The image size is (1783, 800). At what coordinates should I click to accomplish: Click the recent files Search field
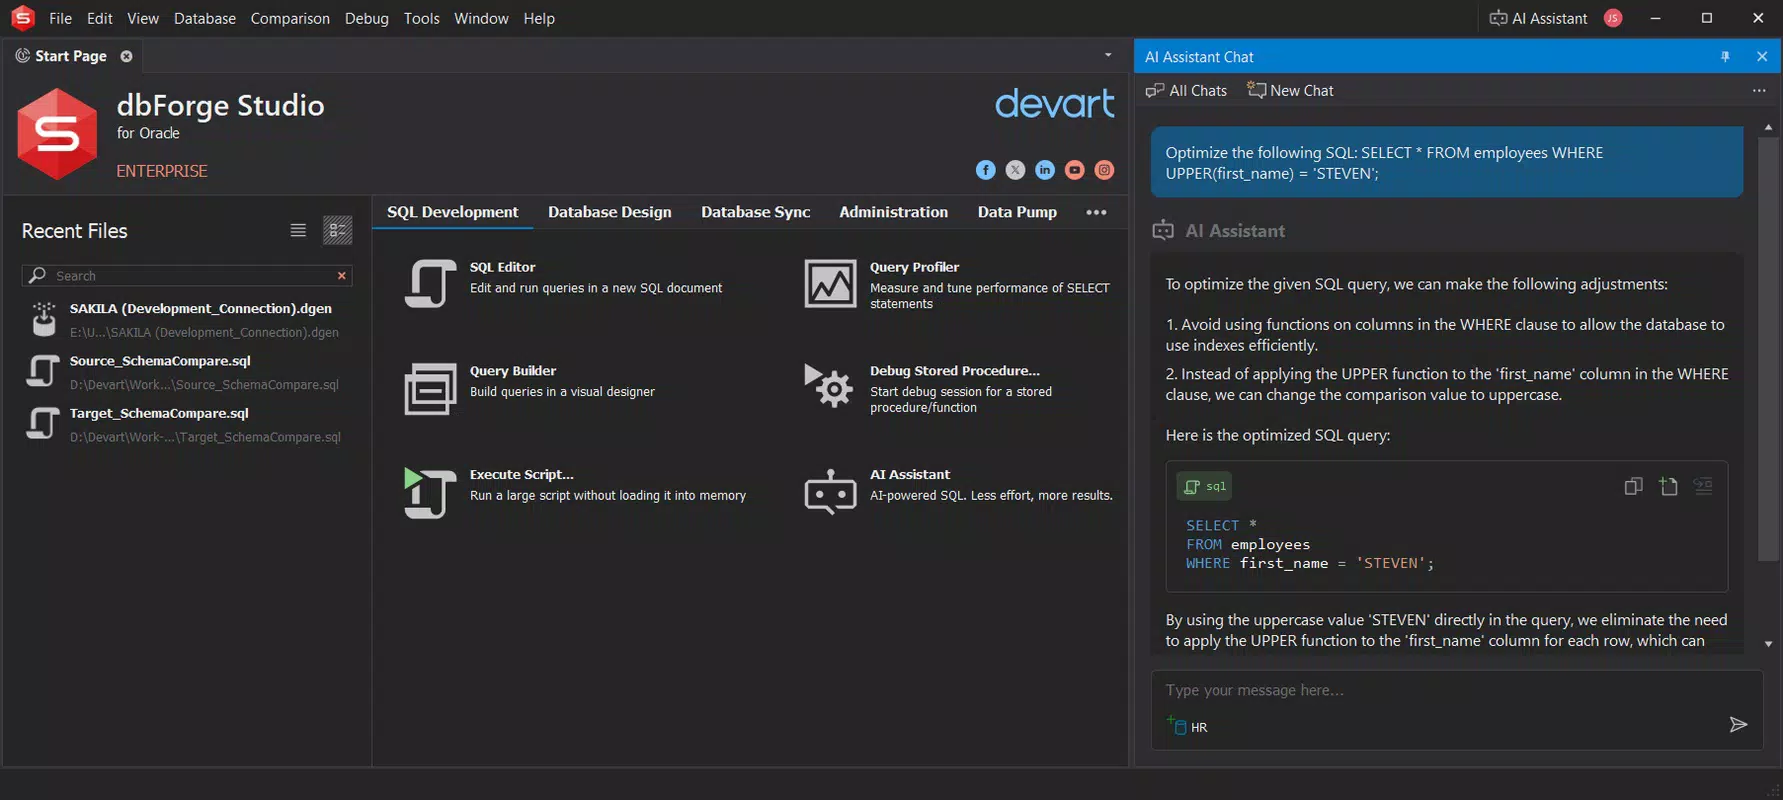pyautogui.click(x=187, y=275)
